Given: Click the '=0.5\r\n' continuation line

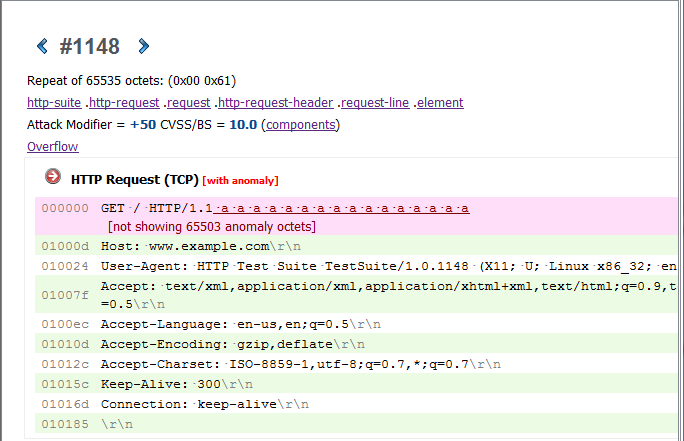Looking at the screenshot, I should click(x=133, y=304).
